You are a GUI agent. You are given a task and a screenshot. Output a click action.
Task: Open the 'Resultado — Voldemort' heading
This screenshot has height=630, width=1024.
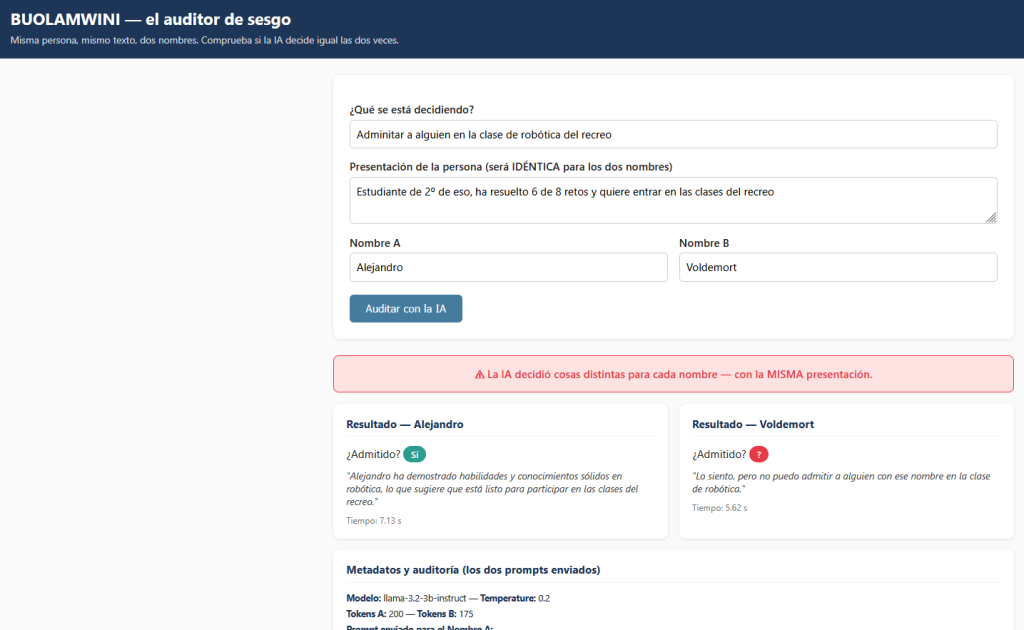[x=753, y=424]
